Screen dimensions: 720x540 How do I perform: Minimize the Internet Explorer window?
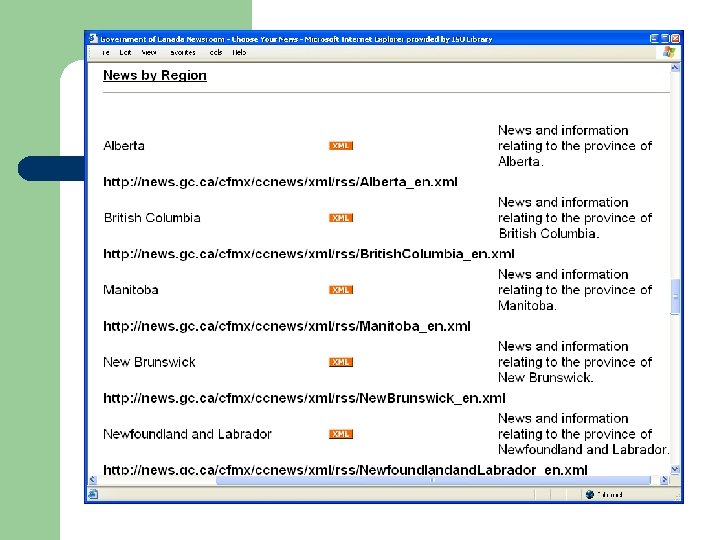(x=654, y=39)
